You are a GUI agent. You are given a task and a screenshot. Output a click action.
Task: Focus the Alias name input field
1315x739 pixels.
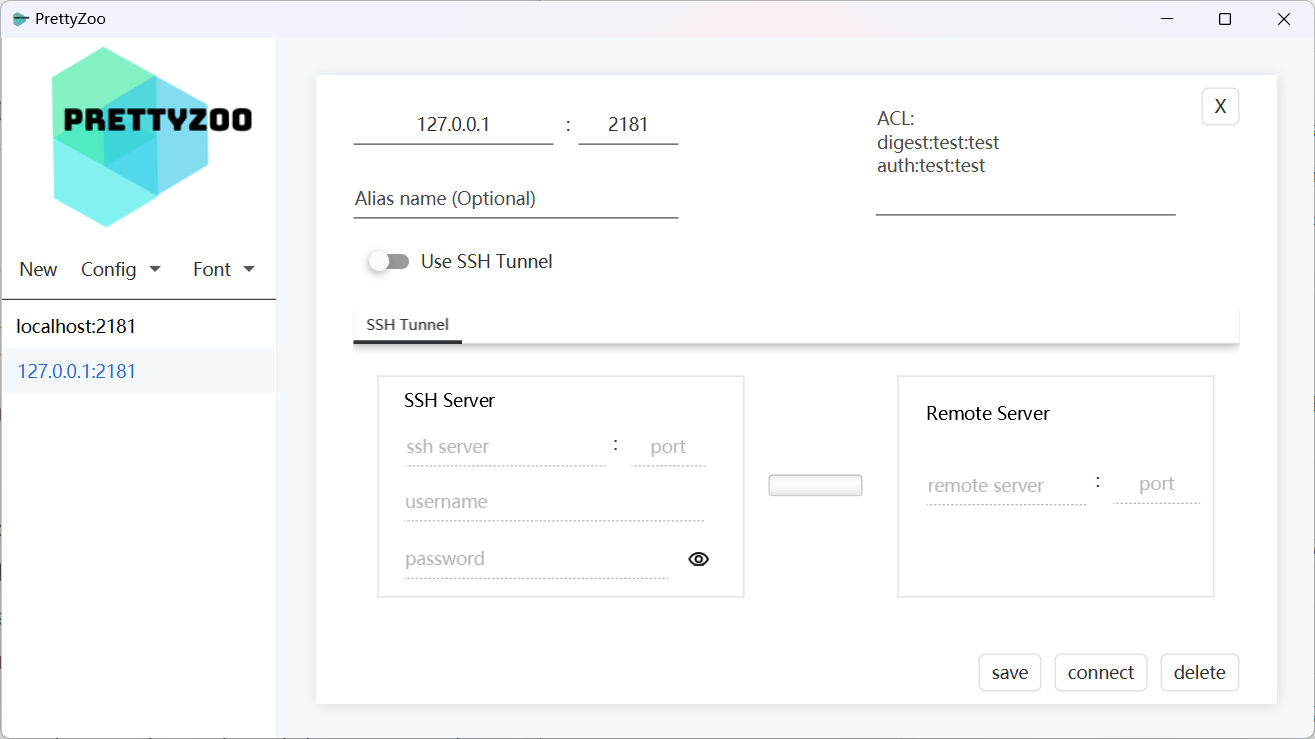515,199
